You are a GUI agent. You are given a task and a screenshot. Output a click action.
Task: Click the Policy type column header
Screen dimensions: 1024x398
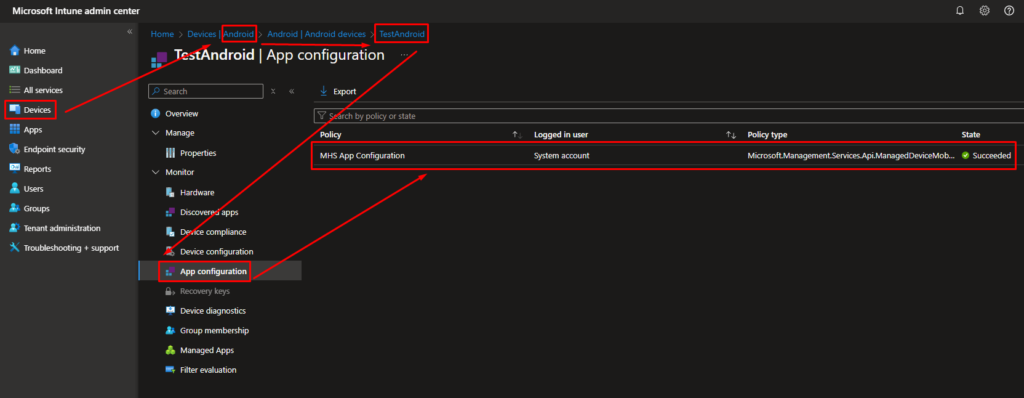[x=767, y=135]
